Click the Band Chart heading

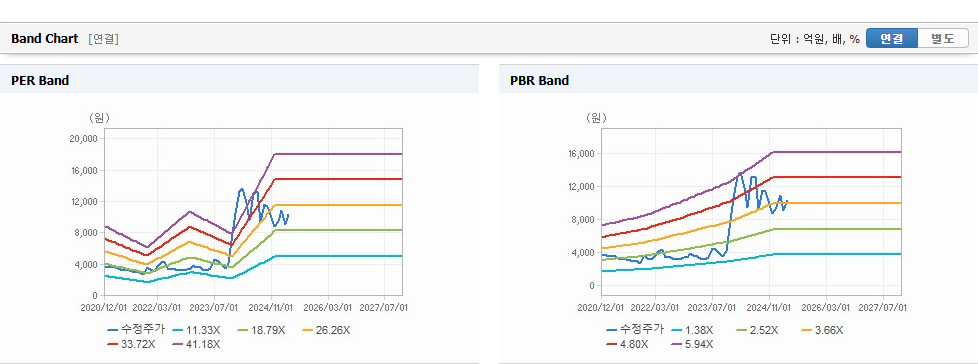(44, 39)
